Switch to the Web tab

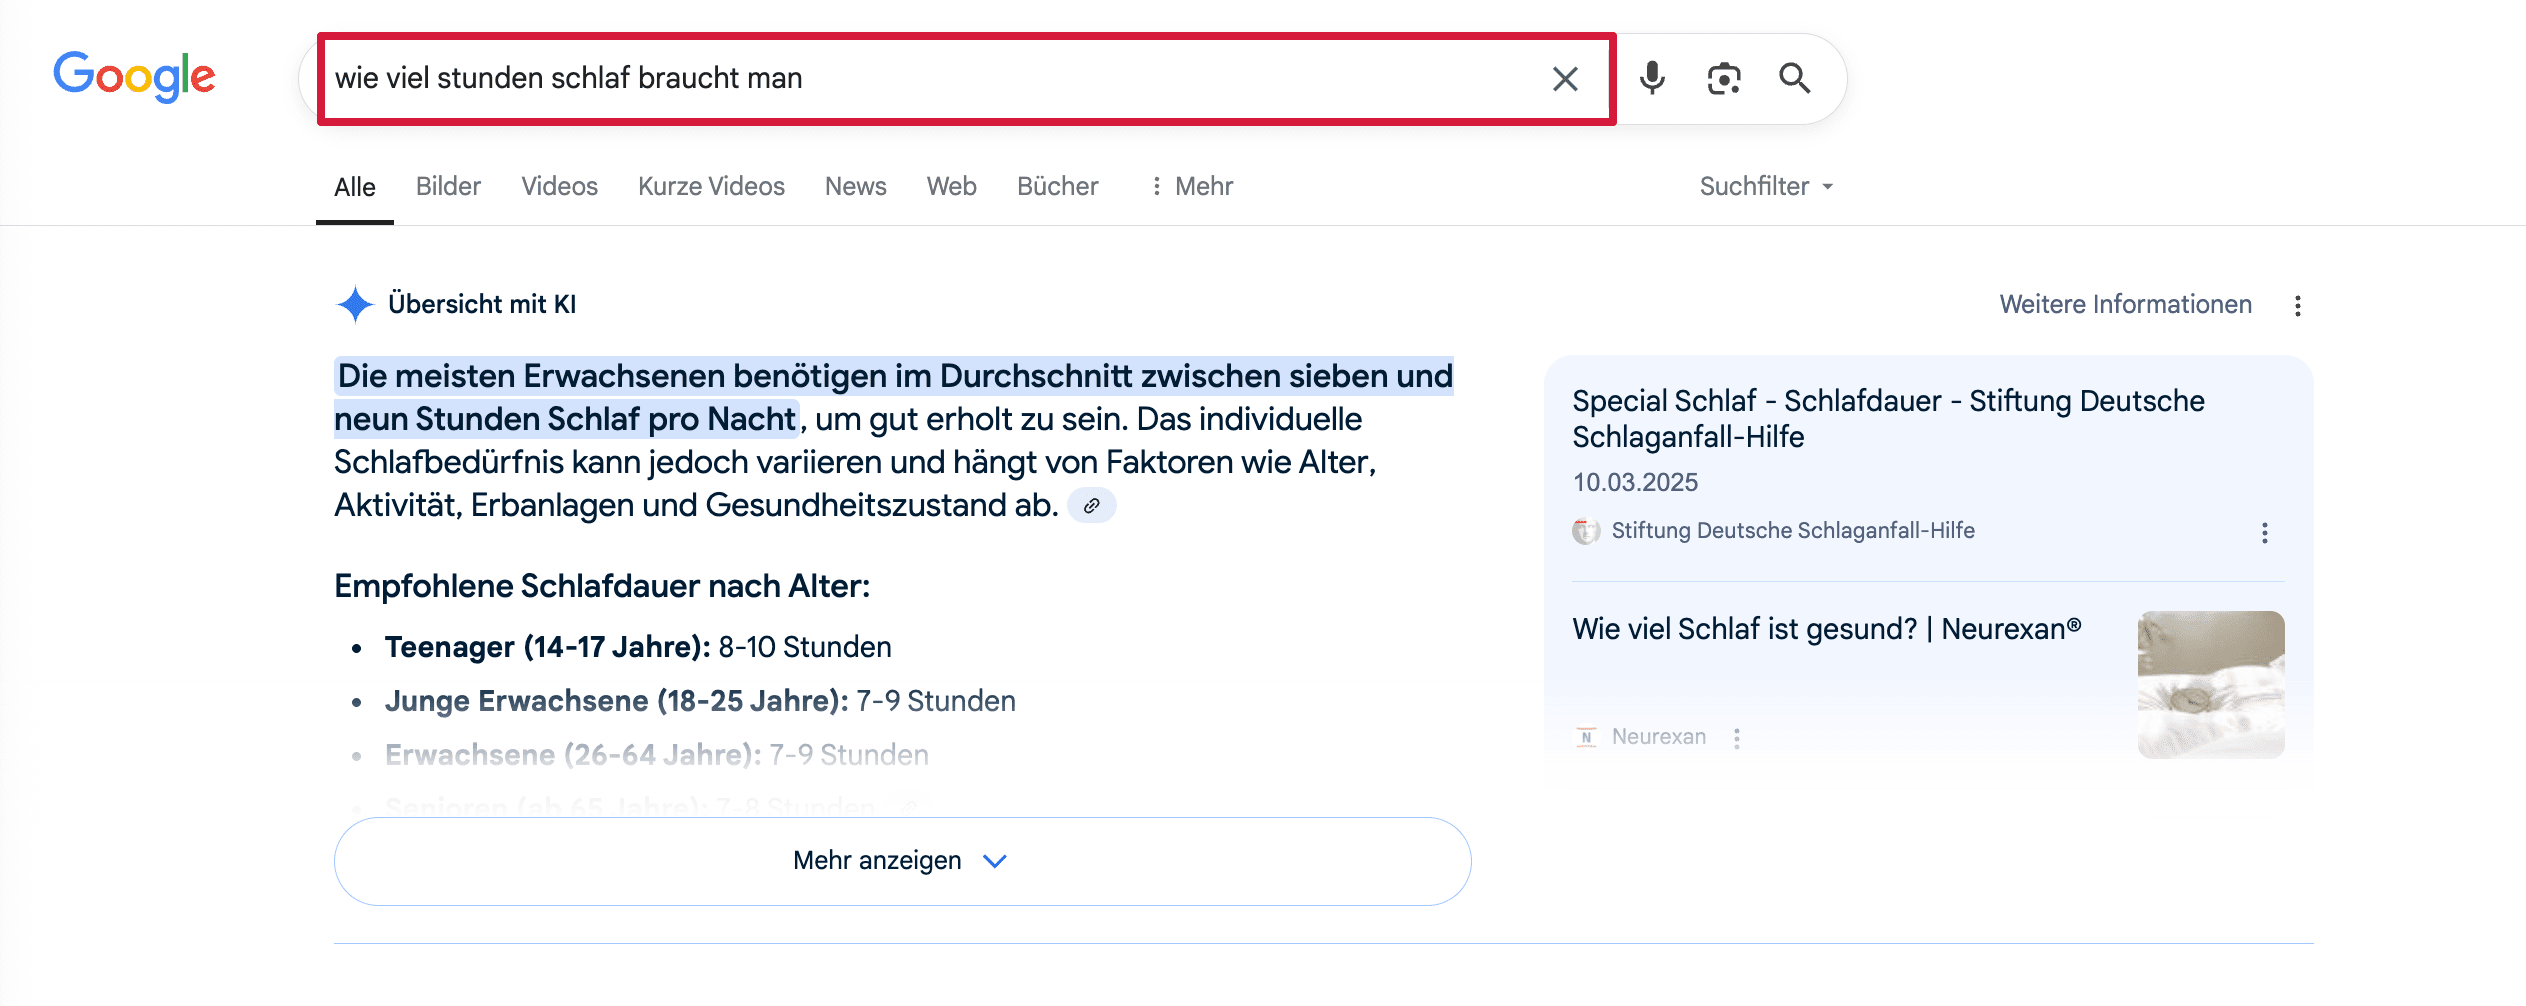[x=951, y=186]
